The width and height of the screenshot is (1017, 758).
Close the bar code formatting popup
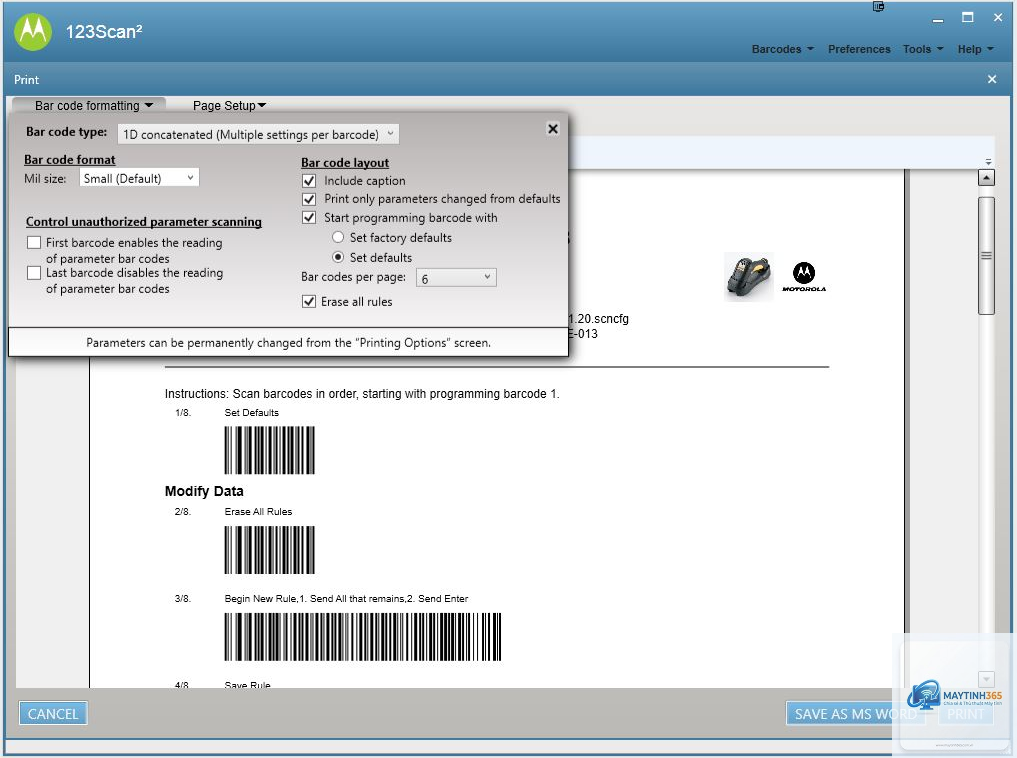click(553, 128)
